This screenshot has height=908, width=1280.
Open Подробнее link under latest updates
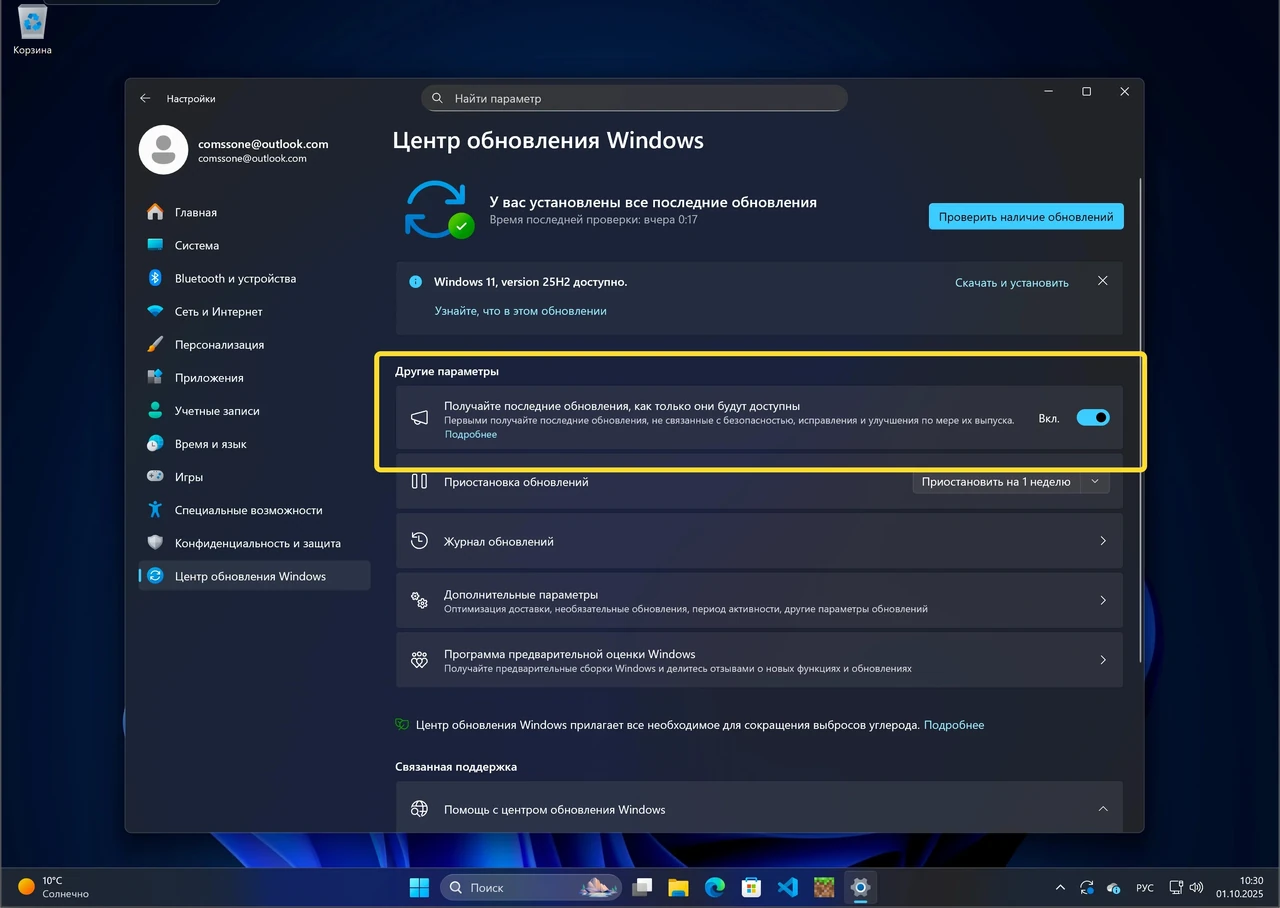470,435
